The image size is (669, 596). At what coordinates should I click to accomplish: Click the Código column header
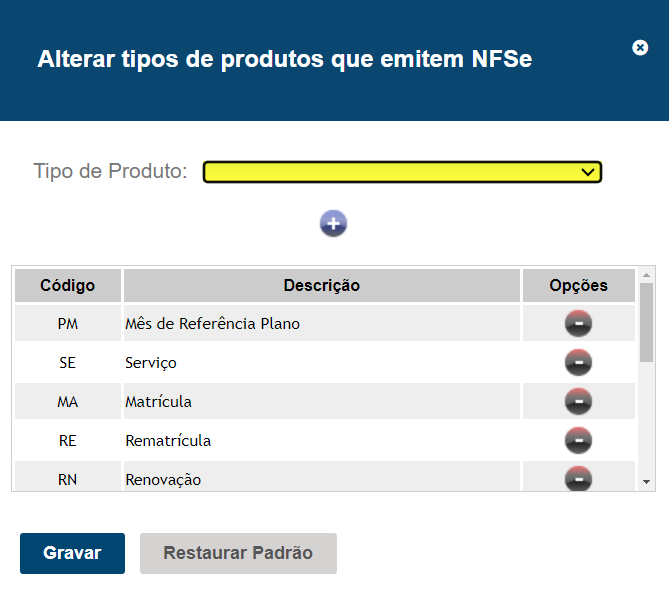point(68,286)
